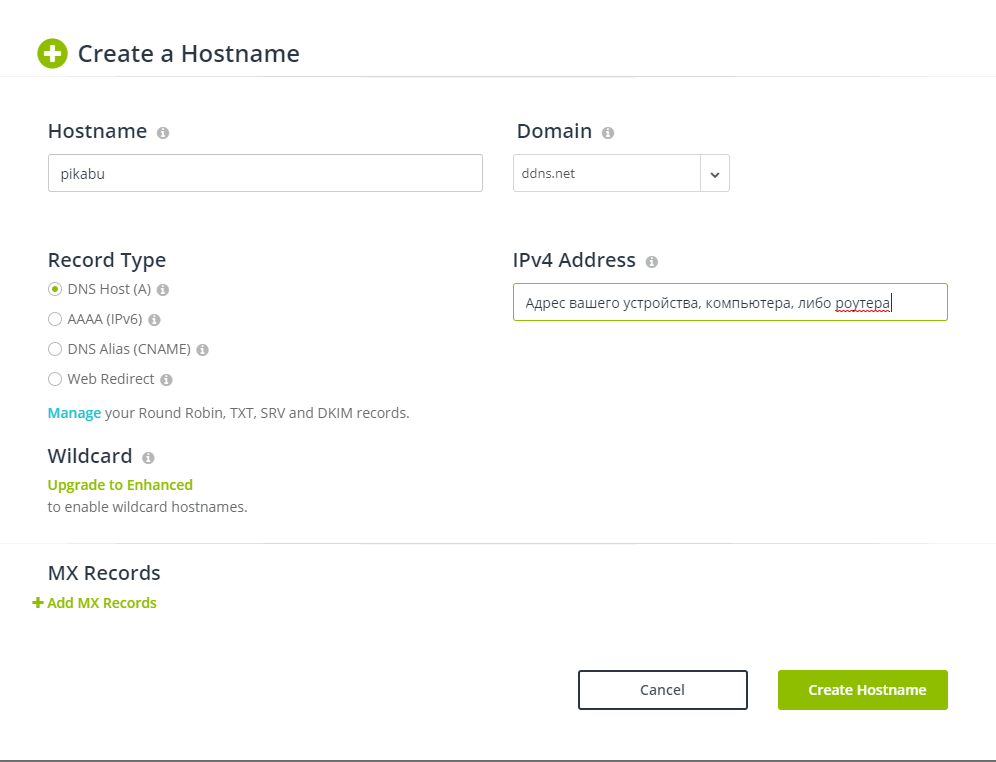The width and height of the screenshot is (996, 762).
Task: Click the info icon next to Web Redirect
Action: (x=166, y=380)
